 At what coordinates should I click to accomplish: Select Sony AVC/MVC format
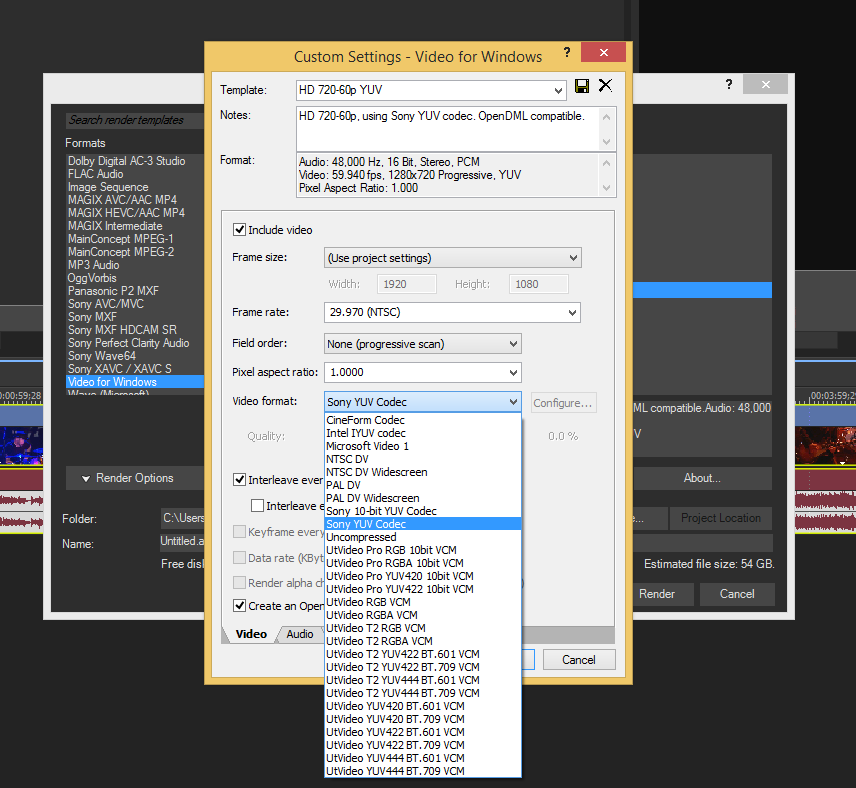click(x=134, y=304)
